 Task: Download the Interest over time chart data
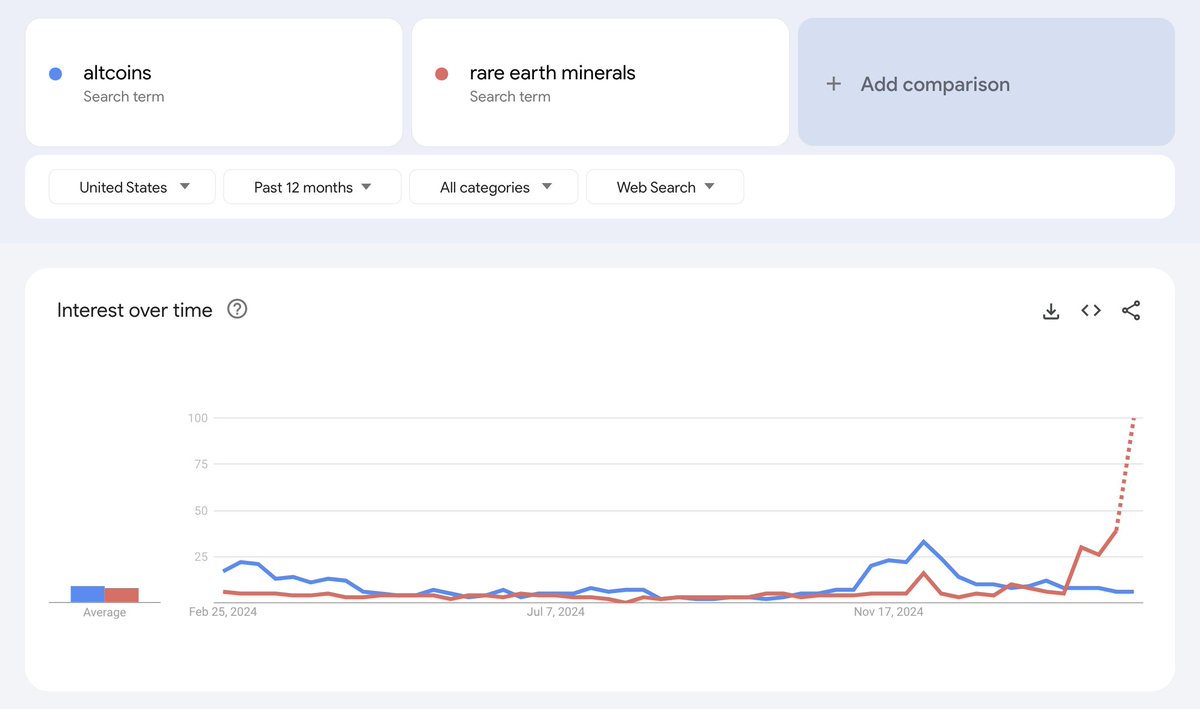coord(1051,311)
